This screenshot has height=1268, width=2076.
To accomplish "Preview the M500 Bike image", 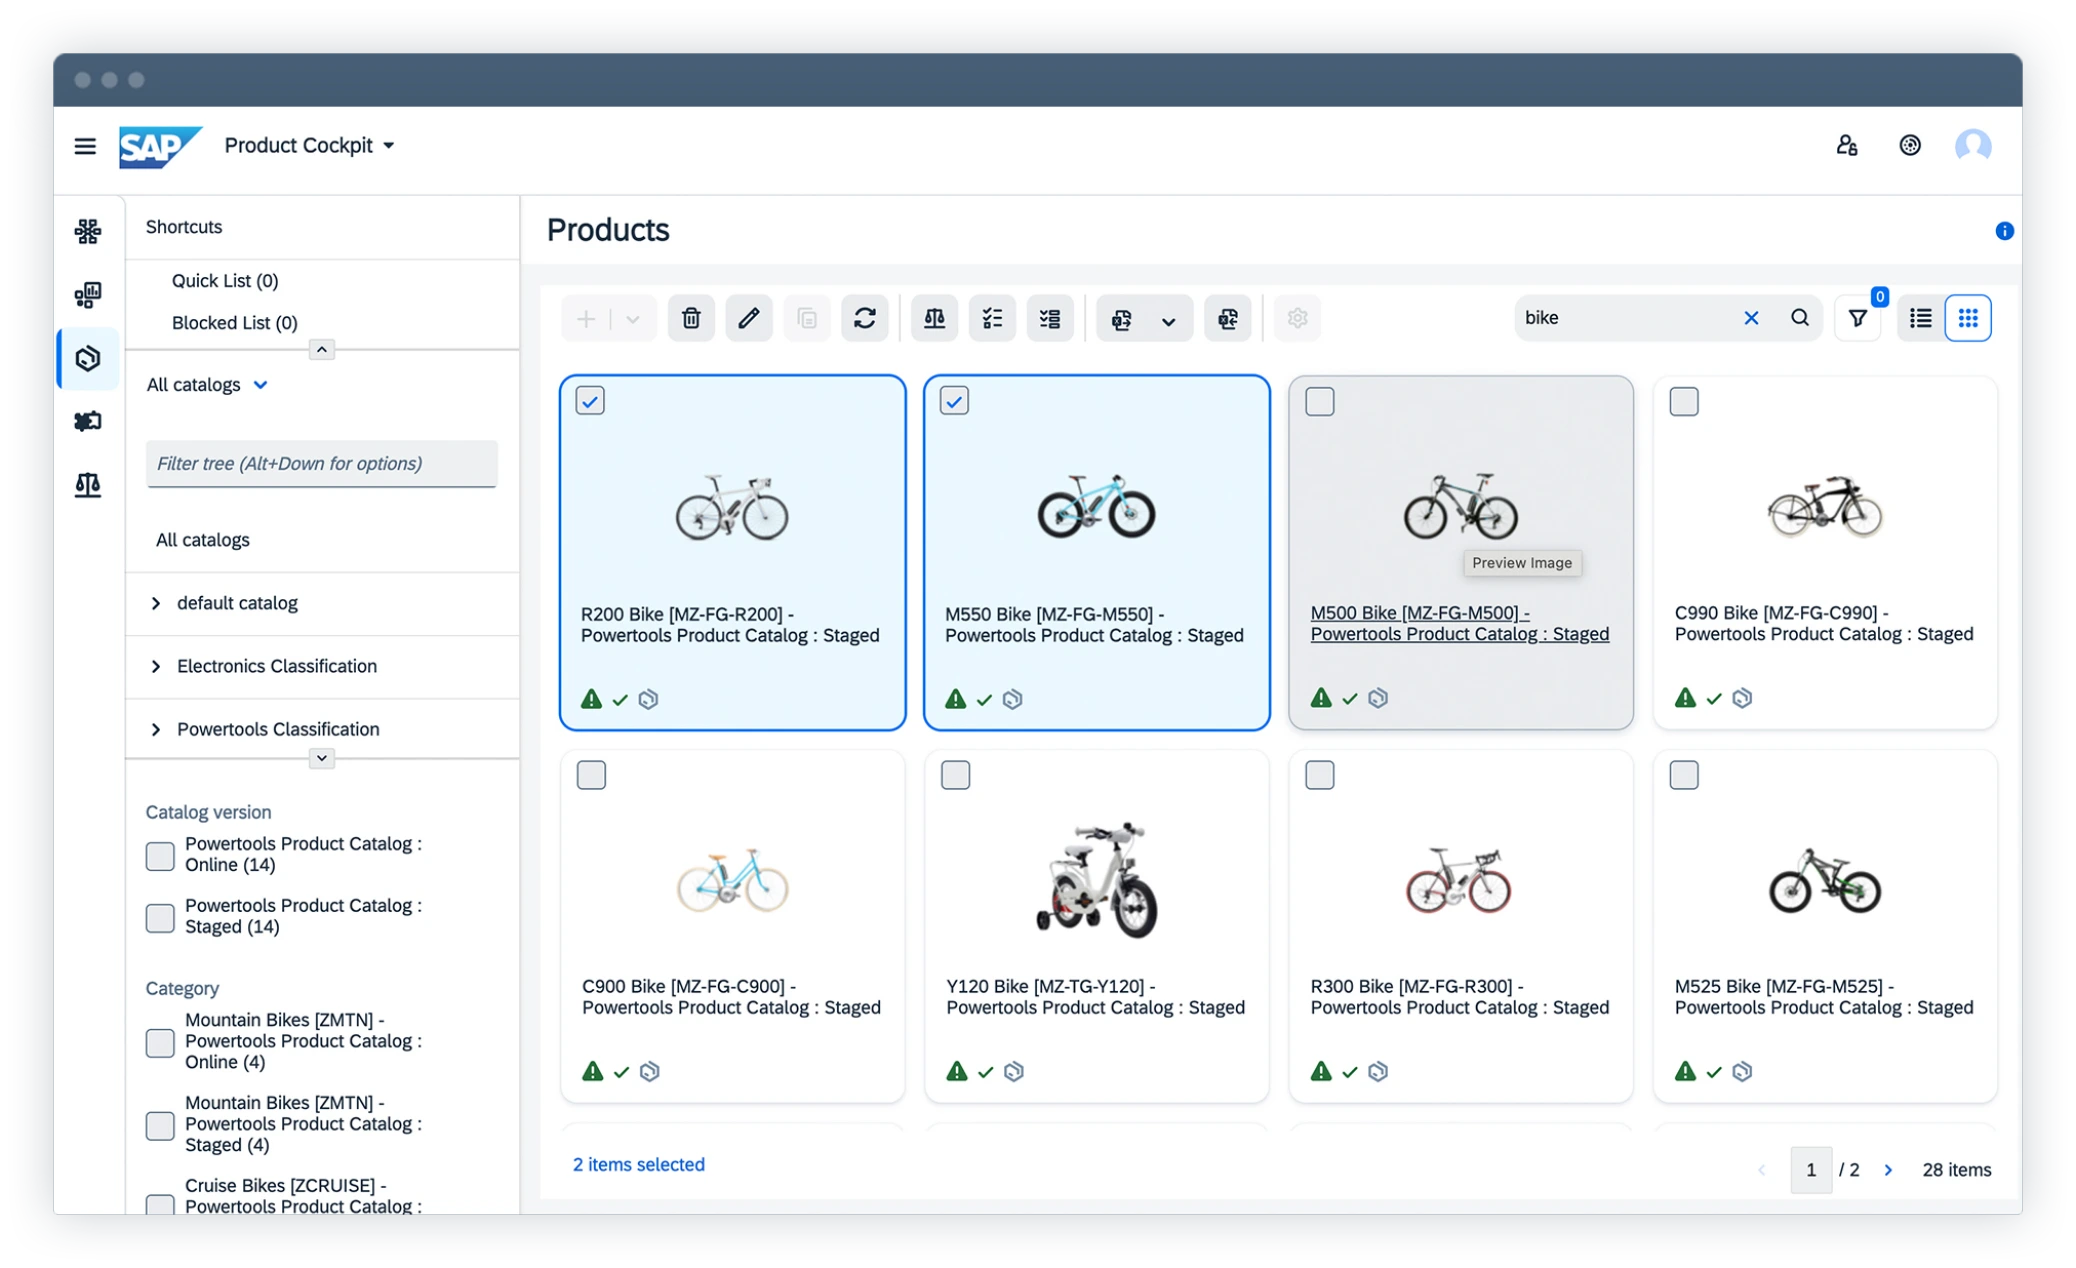I will click(x=1460, y=507).
